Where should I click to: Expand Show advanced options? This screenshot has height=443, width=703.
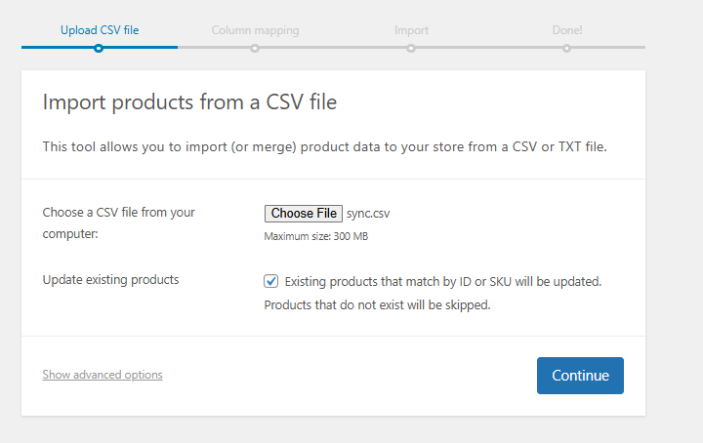coord(102,375)
